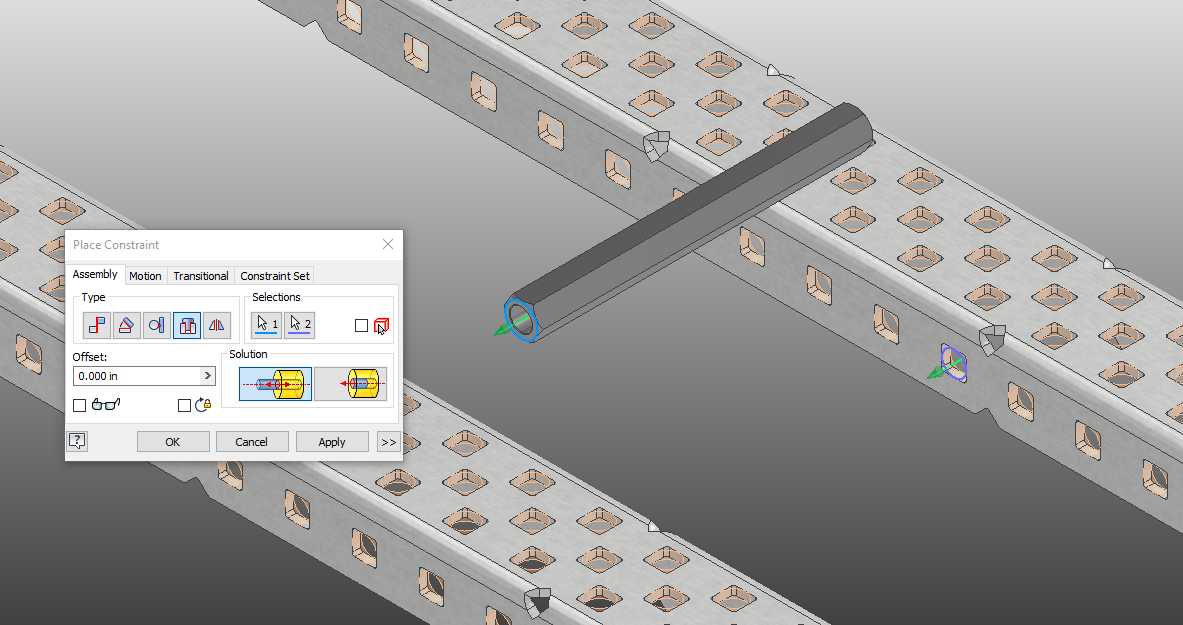Apply the constraint
The height and width of the screenshot is (625, 1183).
(x=332, y=442)
